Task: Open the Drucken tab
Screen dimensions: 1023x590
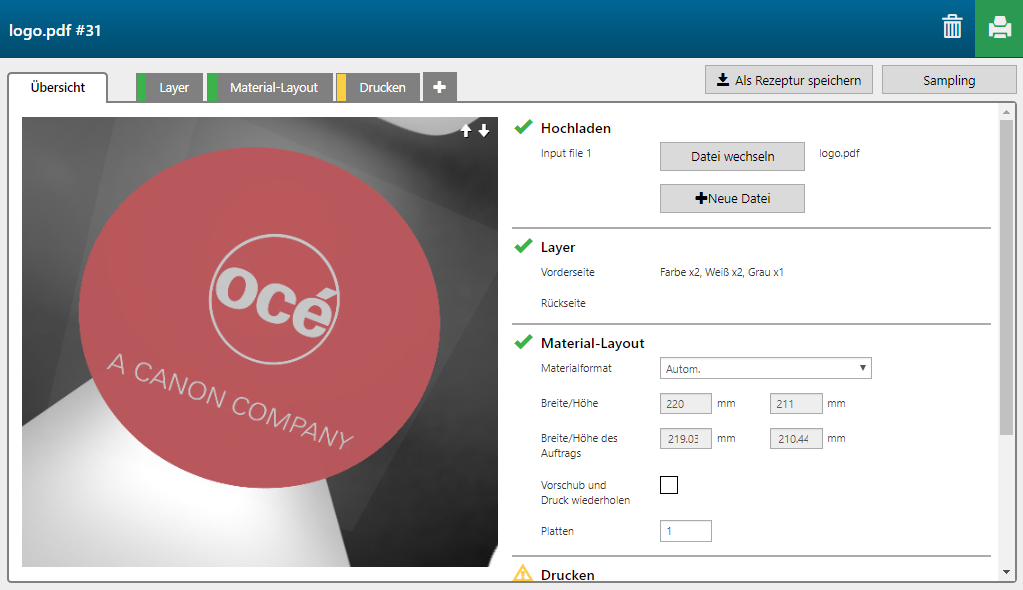Action: (x=378, y=87)
